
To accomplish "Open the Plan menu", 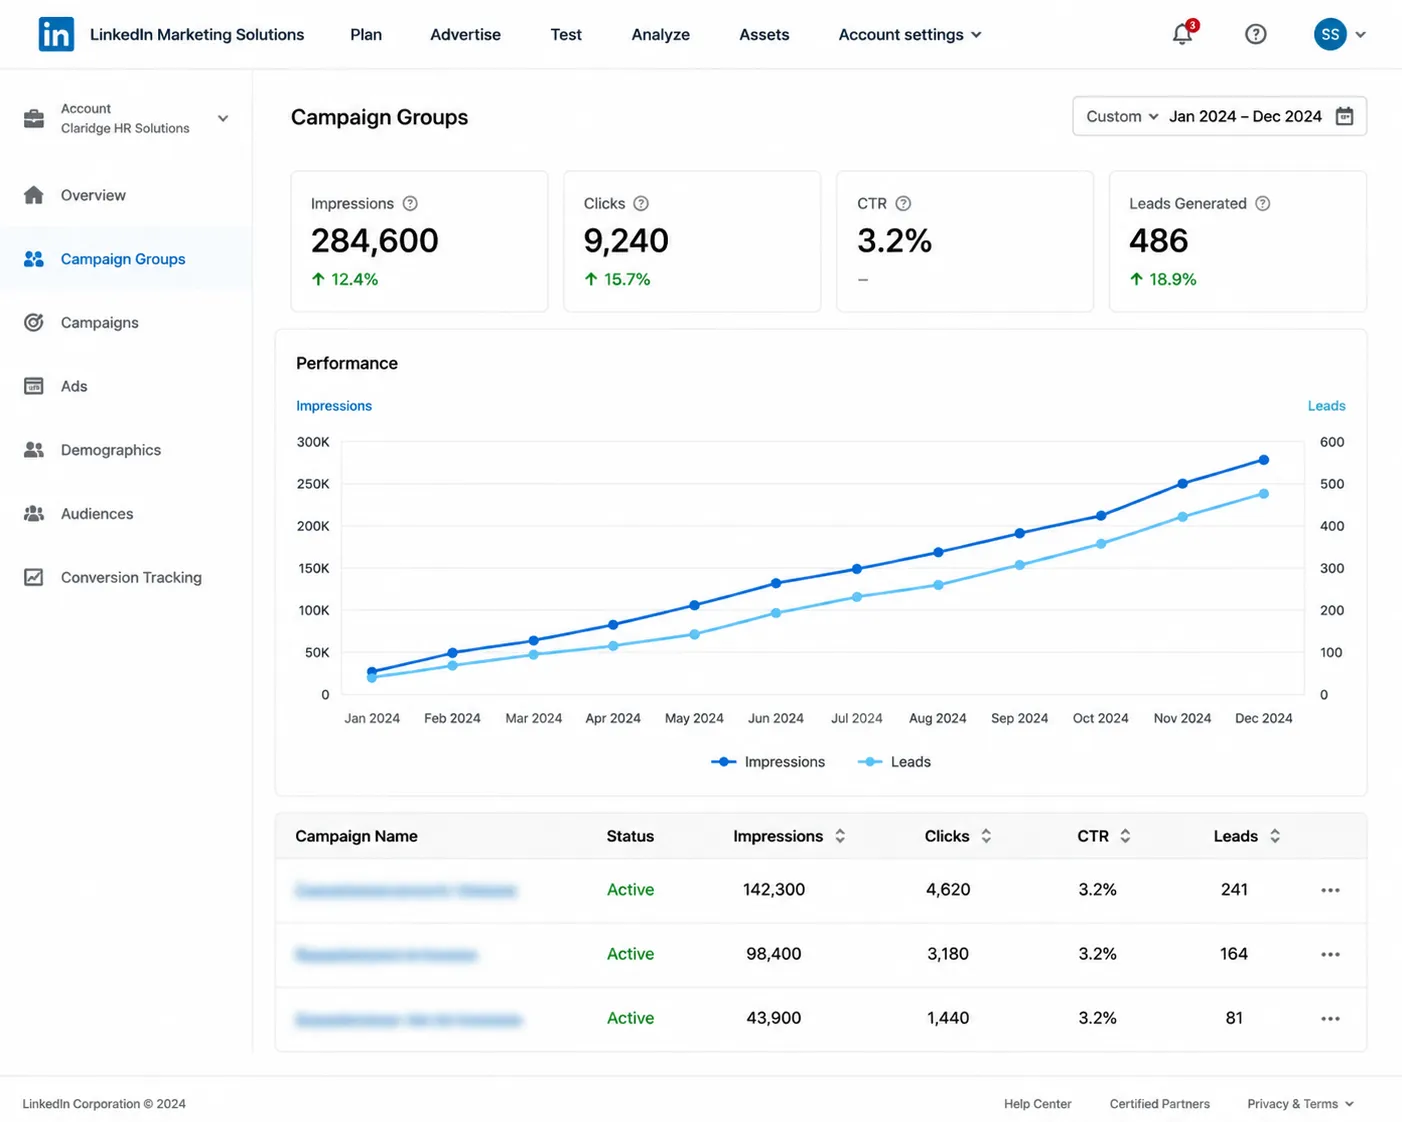I will point(366,34).
